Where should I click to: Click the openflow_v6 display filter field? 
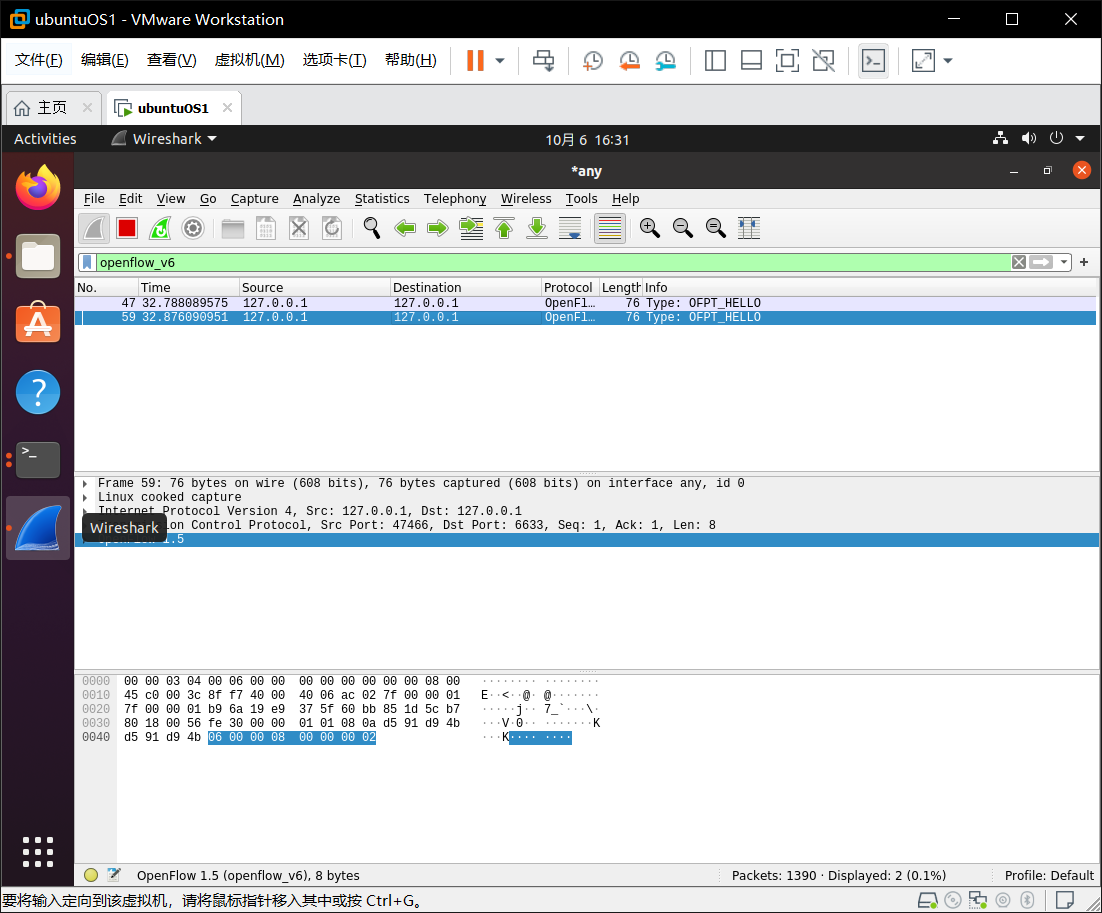pyautogui.click(x=552, y=263)
